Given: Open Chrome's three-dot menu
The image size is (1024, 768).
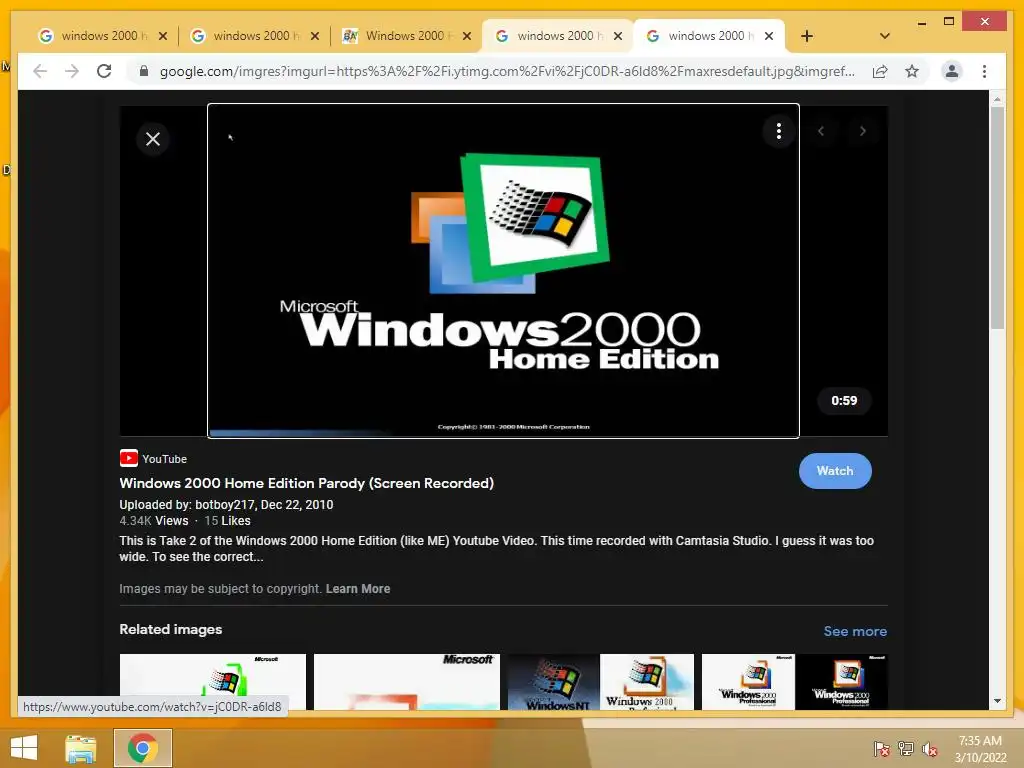Looking at the screenshot, I should pyautogui.click(x=984, y=71).
